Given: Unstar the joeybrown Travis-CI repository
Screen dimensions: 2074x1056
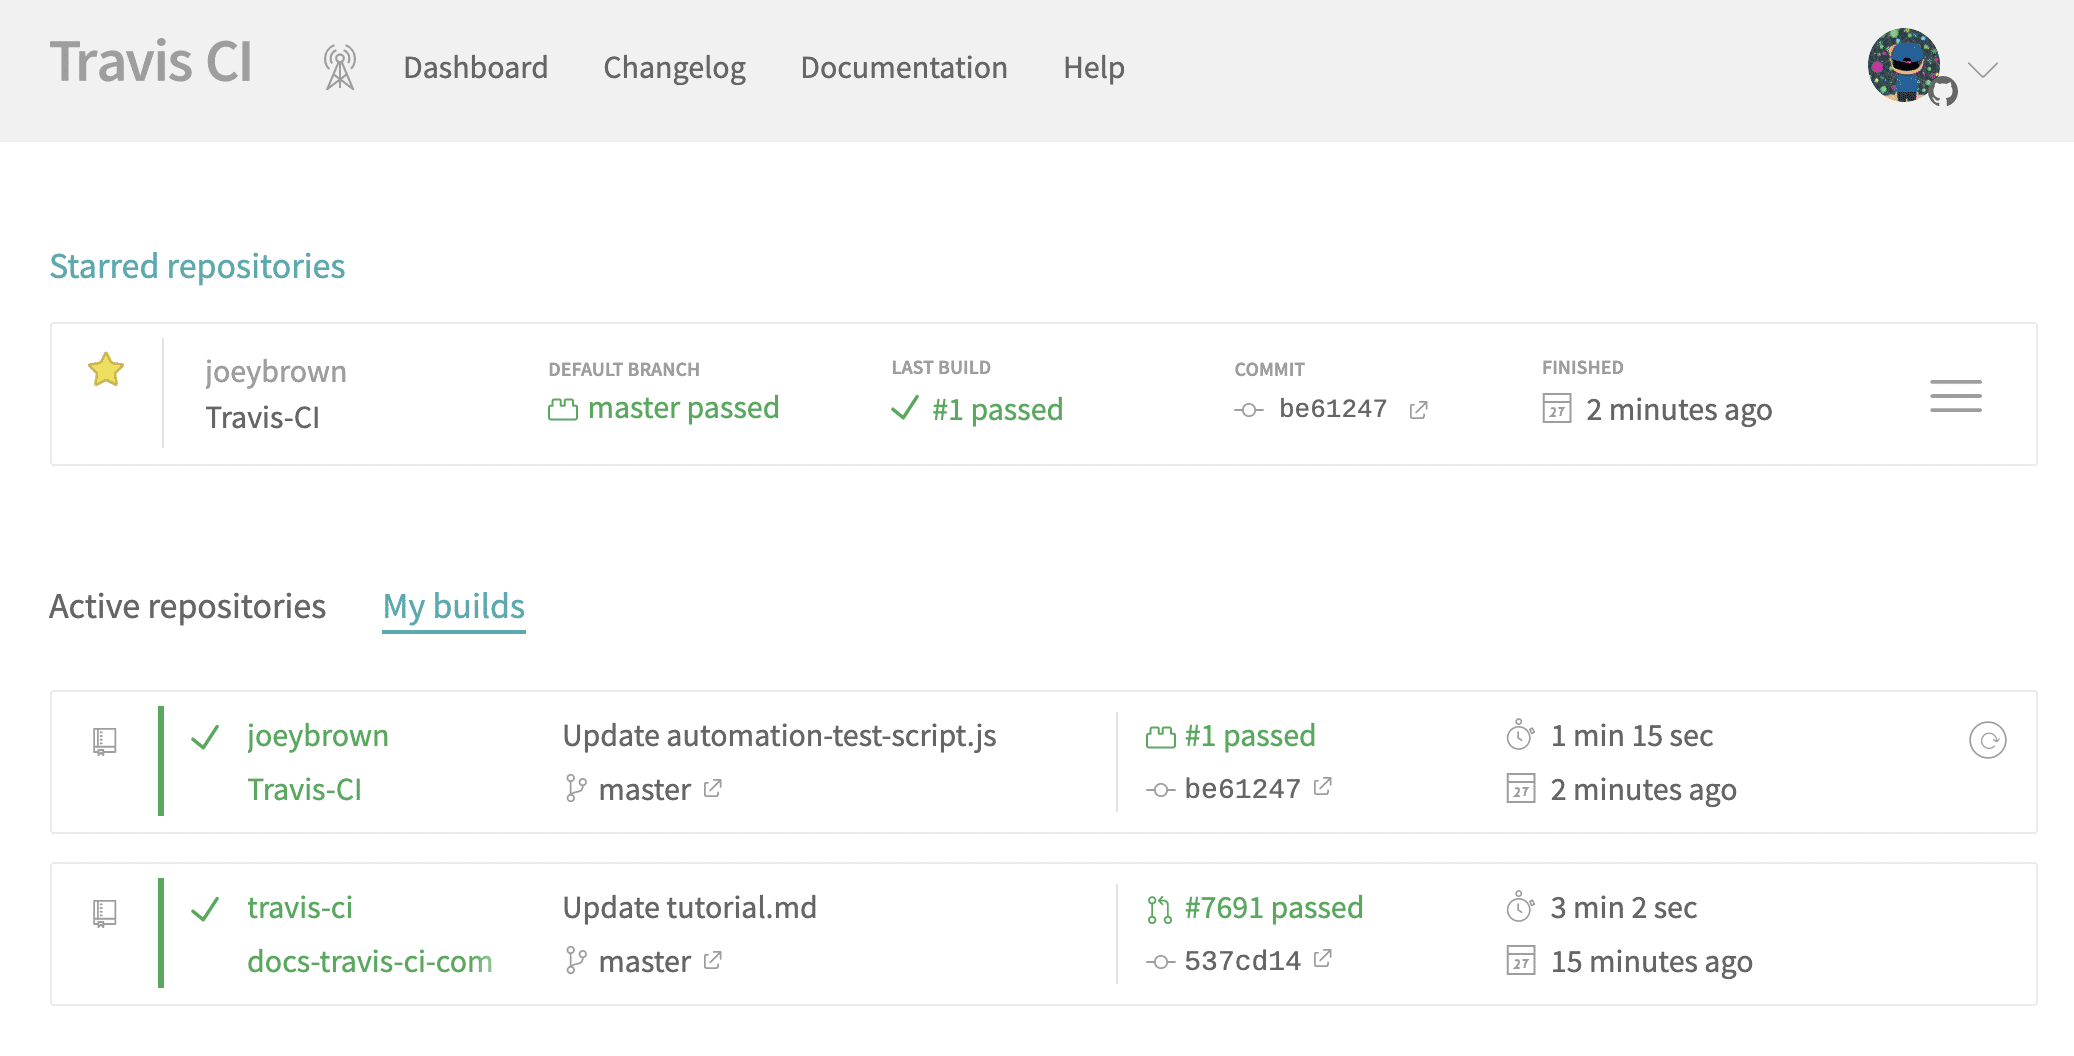Looking at the screenshot, I should (106, 370).
